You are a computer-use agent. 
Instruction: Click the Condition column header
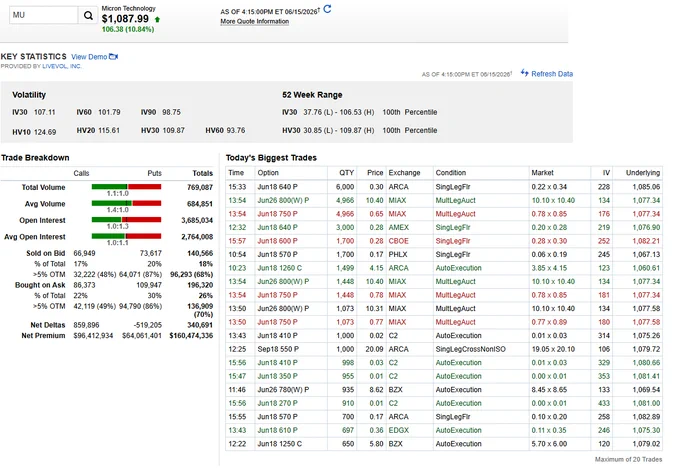[451, 173]
